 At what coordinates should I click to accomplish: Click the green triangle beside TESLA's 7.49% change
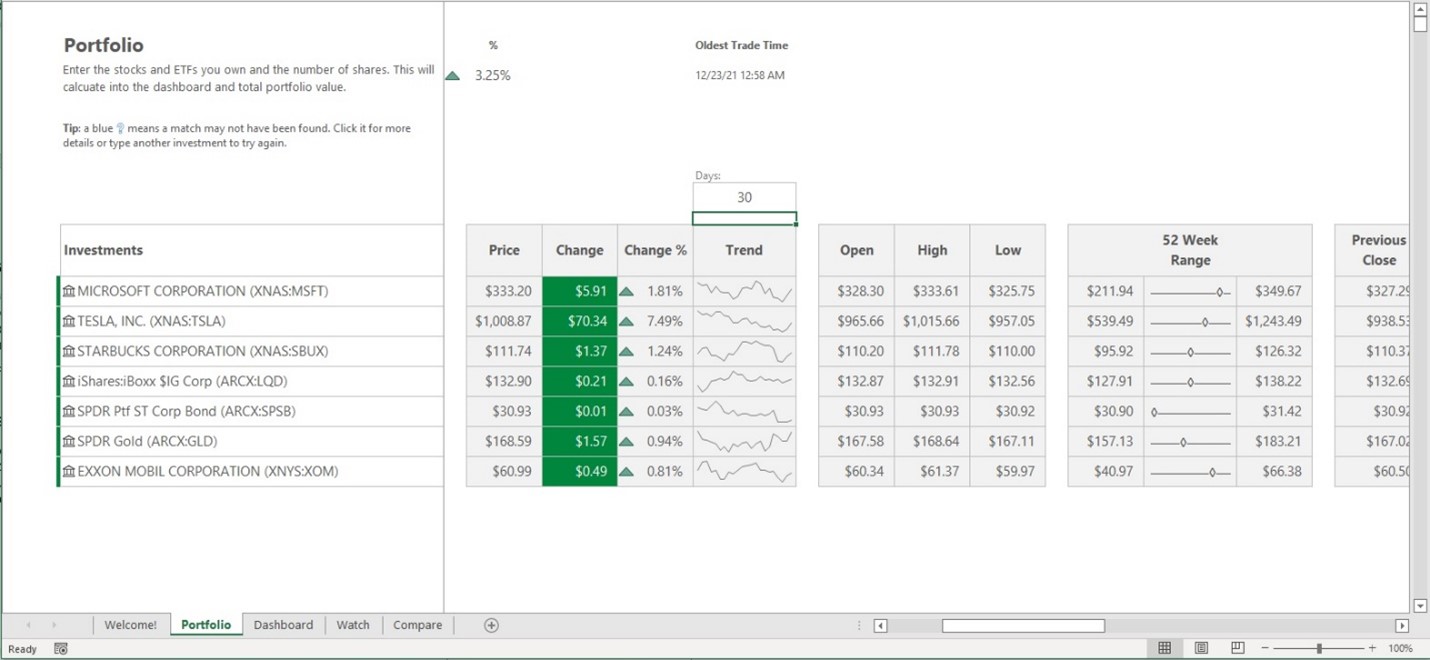tap(628, 321)
